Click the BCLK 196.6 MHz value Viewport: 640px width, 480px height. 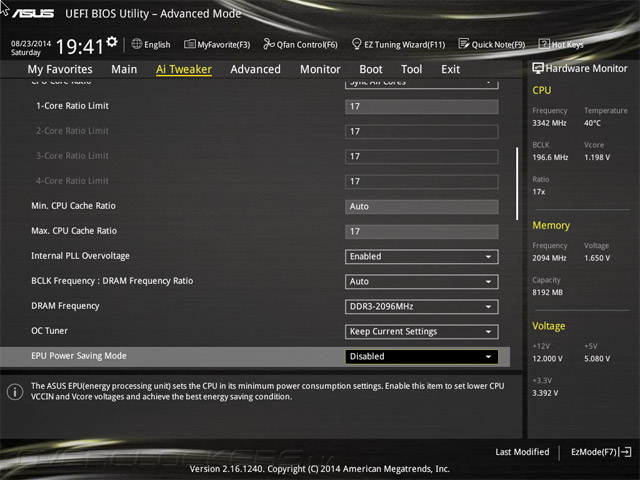(x=550, y=157)
